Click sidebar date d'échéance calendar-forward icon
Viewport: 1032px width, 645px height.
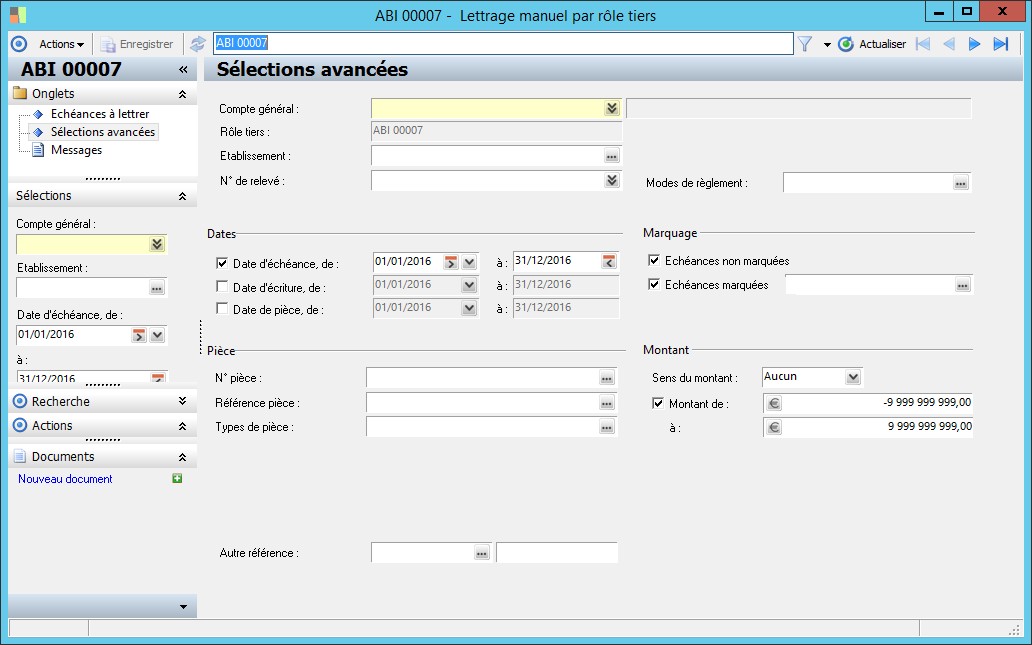coord(138,335)
